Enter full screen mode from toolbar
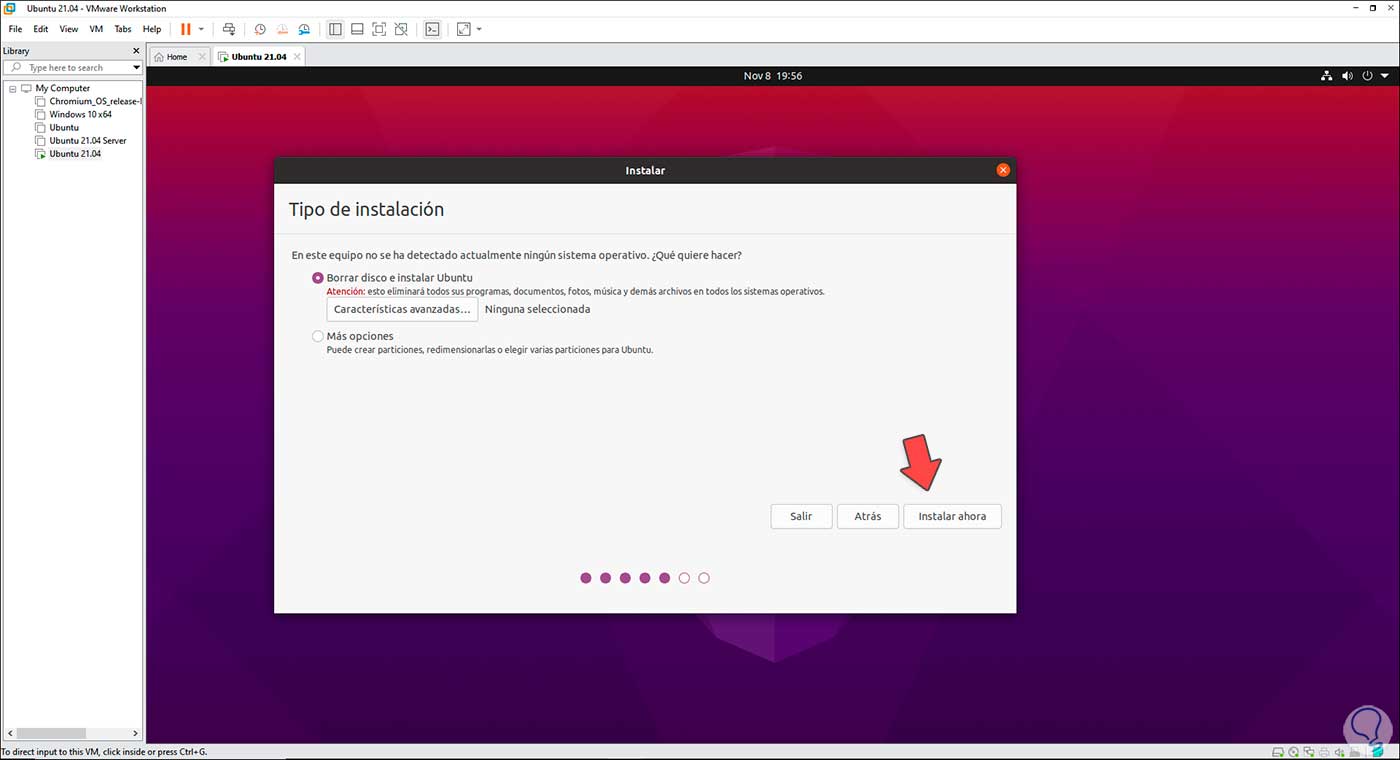The height and width of the screenshot is (760, 1400). pos(379,29)
